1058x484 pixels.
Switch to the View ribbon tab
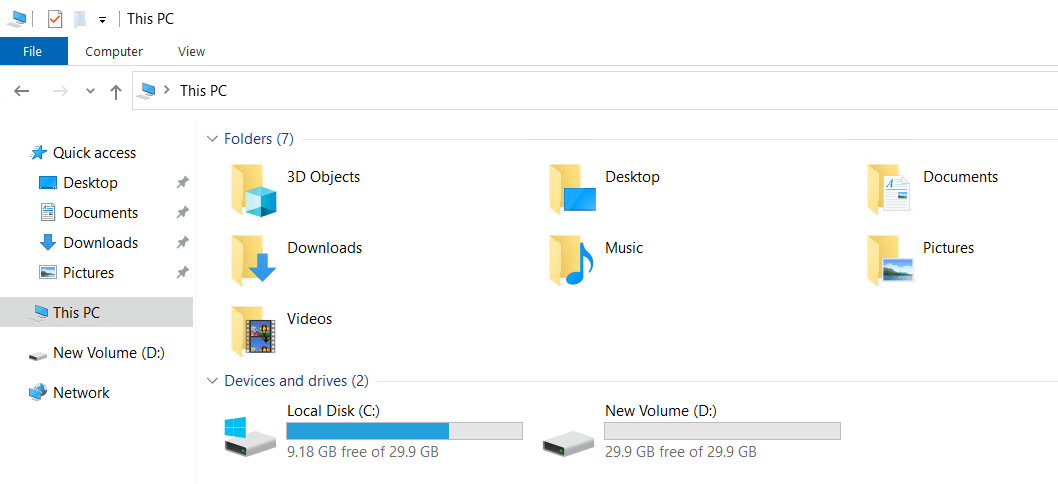tap(191, 51)
